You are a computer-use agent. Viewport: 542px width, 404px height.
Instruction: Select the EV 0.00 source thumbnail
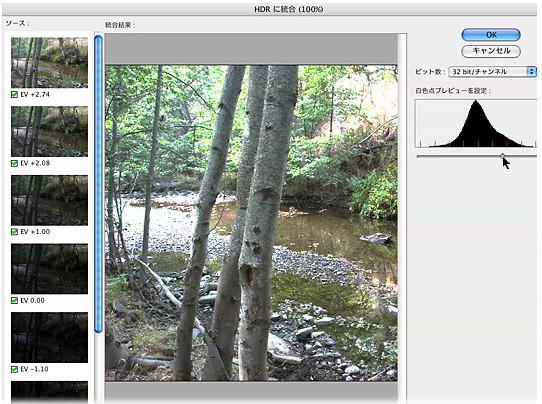(x=49, y=269)
